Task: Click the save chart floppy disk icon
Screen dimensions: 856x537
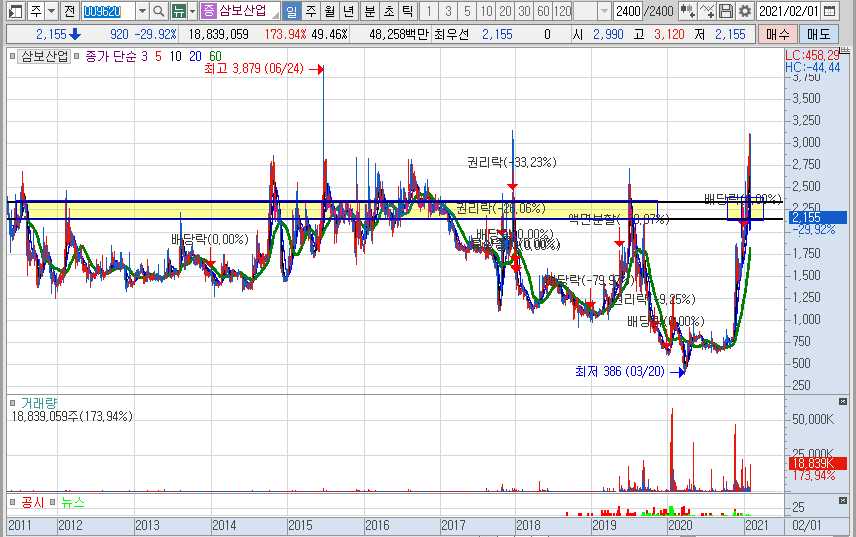Action: coord(726,11)
